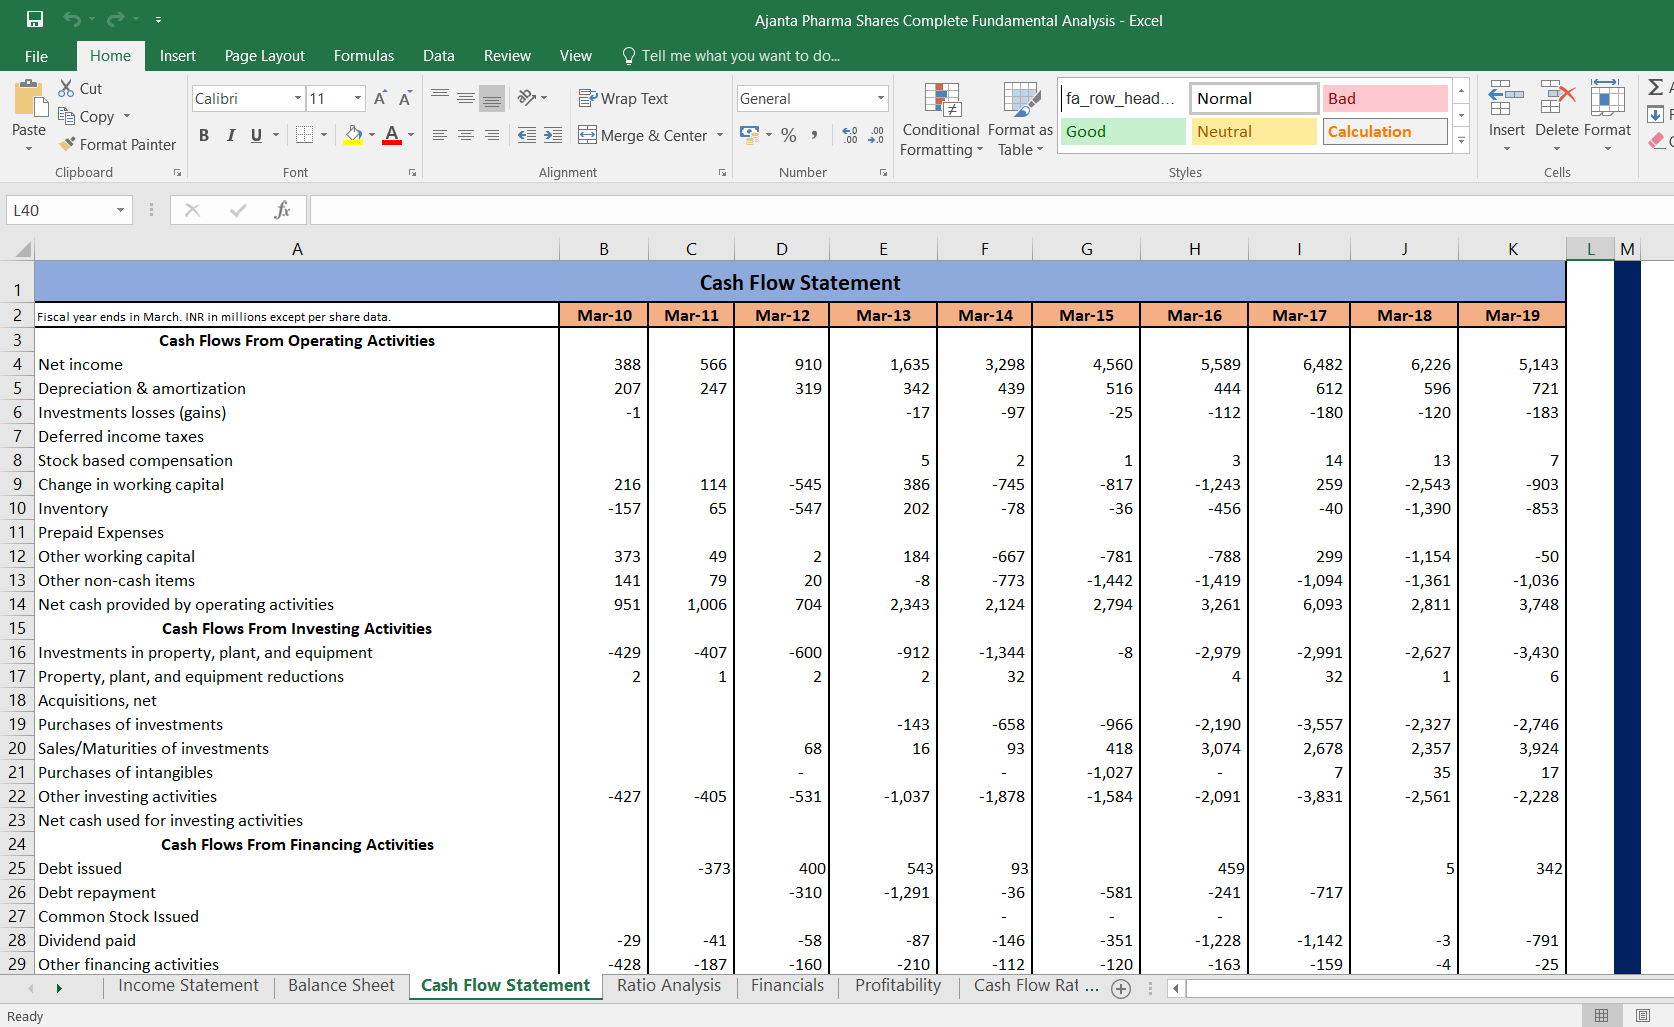Image resolution: width=1674 pixels, height=1027 pixels.
Task: Apply the Bad cell style
Action: 1385,98
